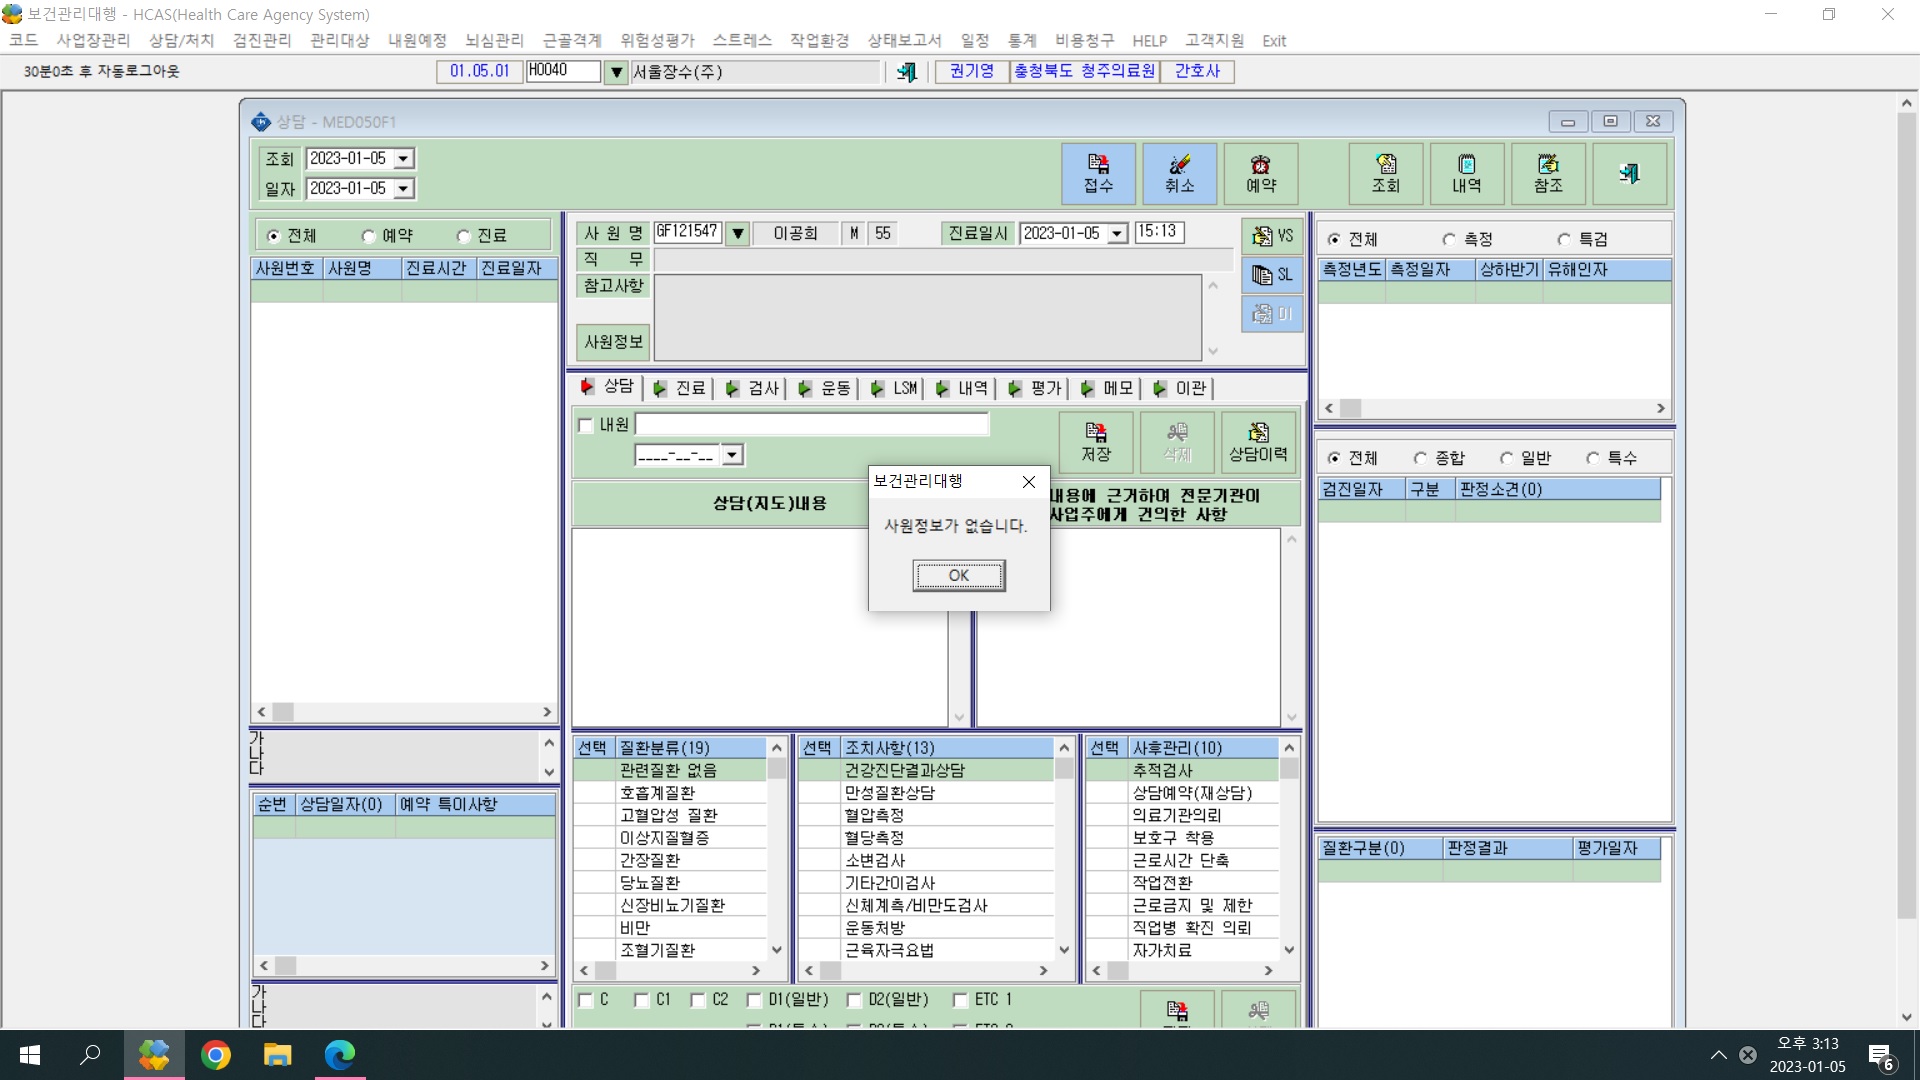Expand the 진료일시 date dropdown

1118,234
